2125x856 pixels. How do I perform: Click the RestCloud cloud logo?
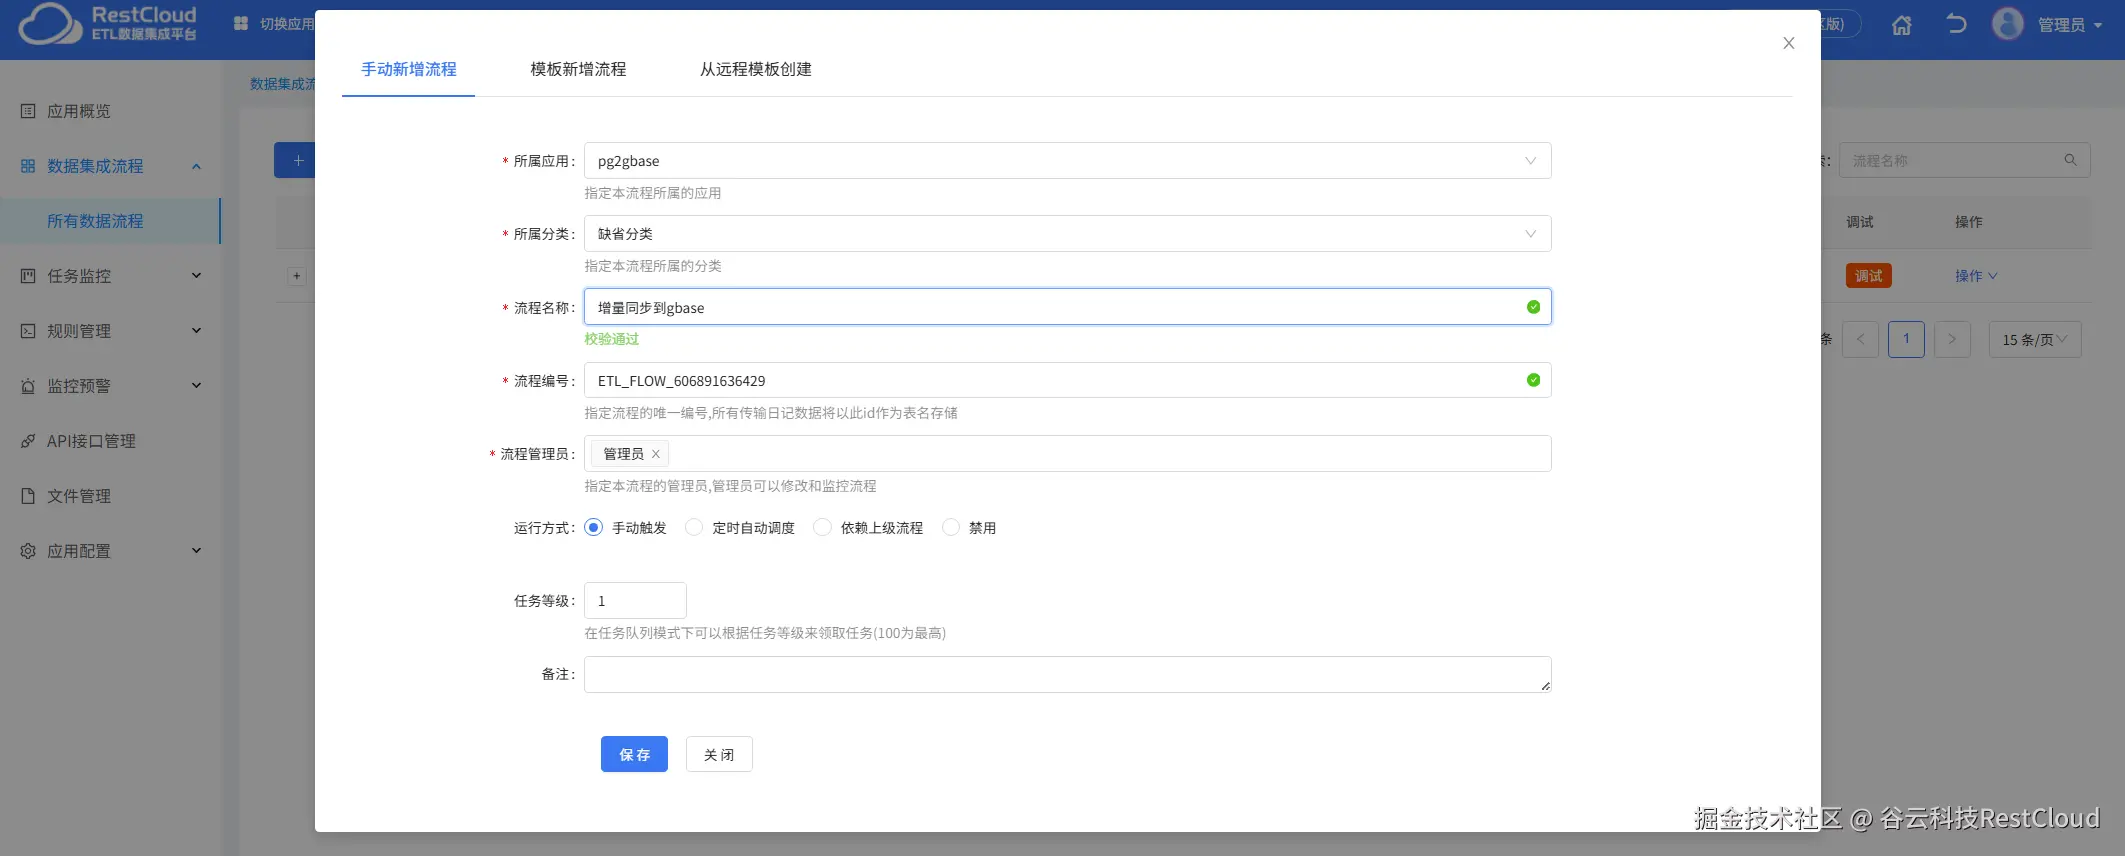tap(50, 24)
